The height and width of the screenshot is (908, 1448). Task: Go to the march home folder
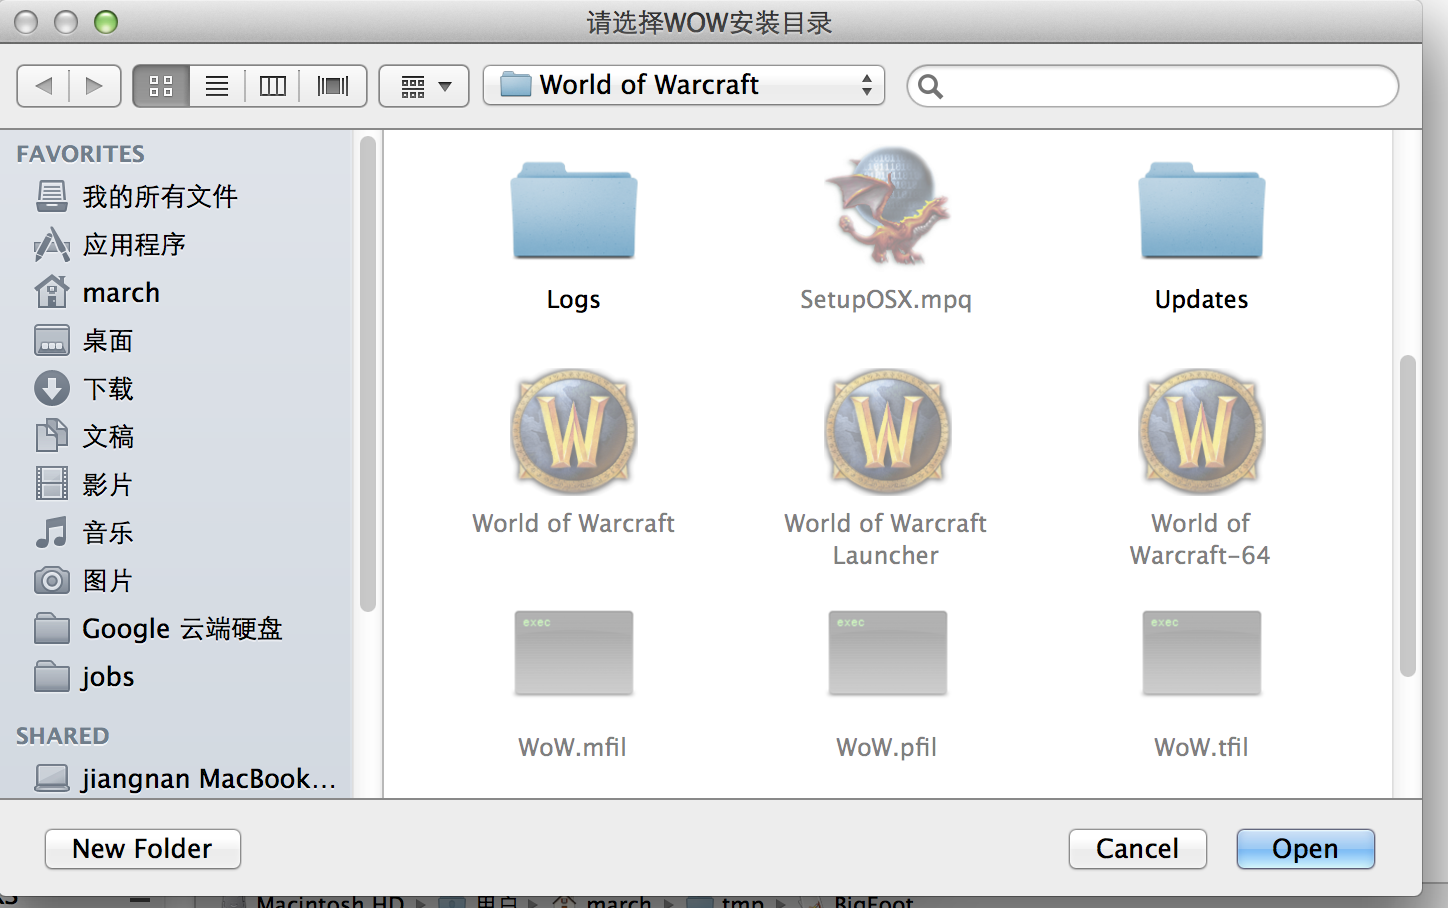coord(98,292)
